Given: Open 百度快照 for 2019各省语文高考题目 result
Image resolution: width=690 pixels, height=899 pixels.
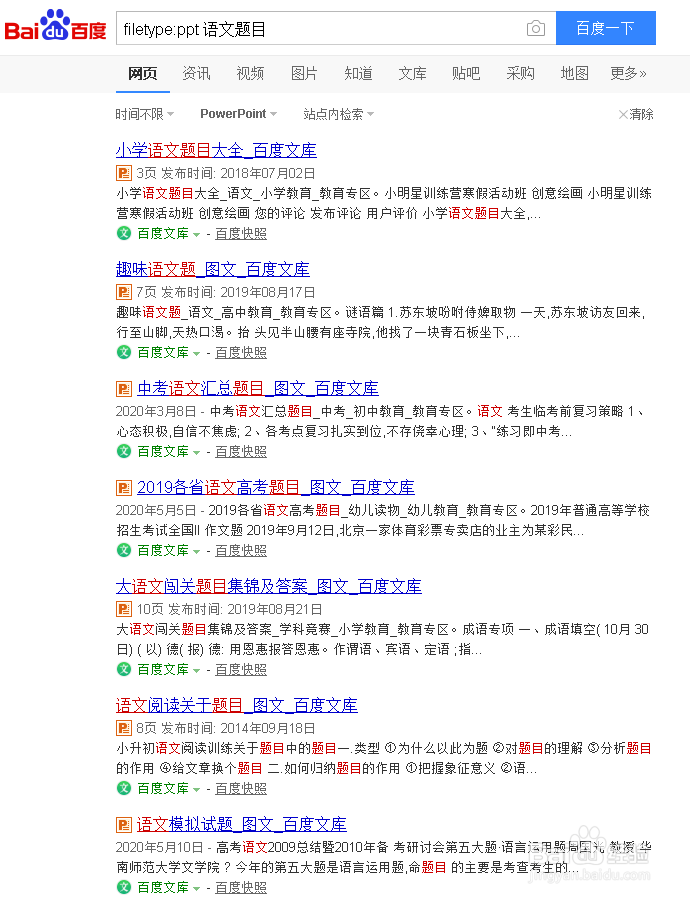Looking at the screenshot, I should coord(241,550).
